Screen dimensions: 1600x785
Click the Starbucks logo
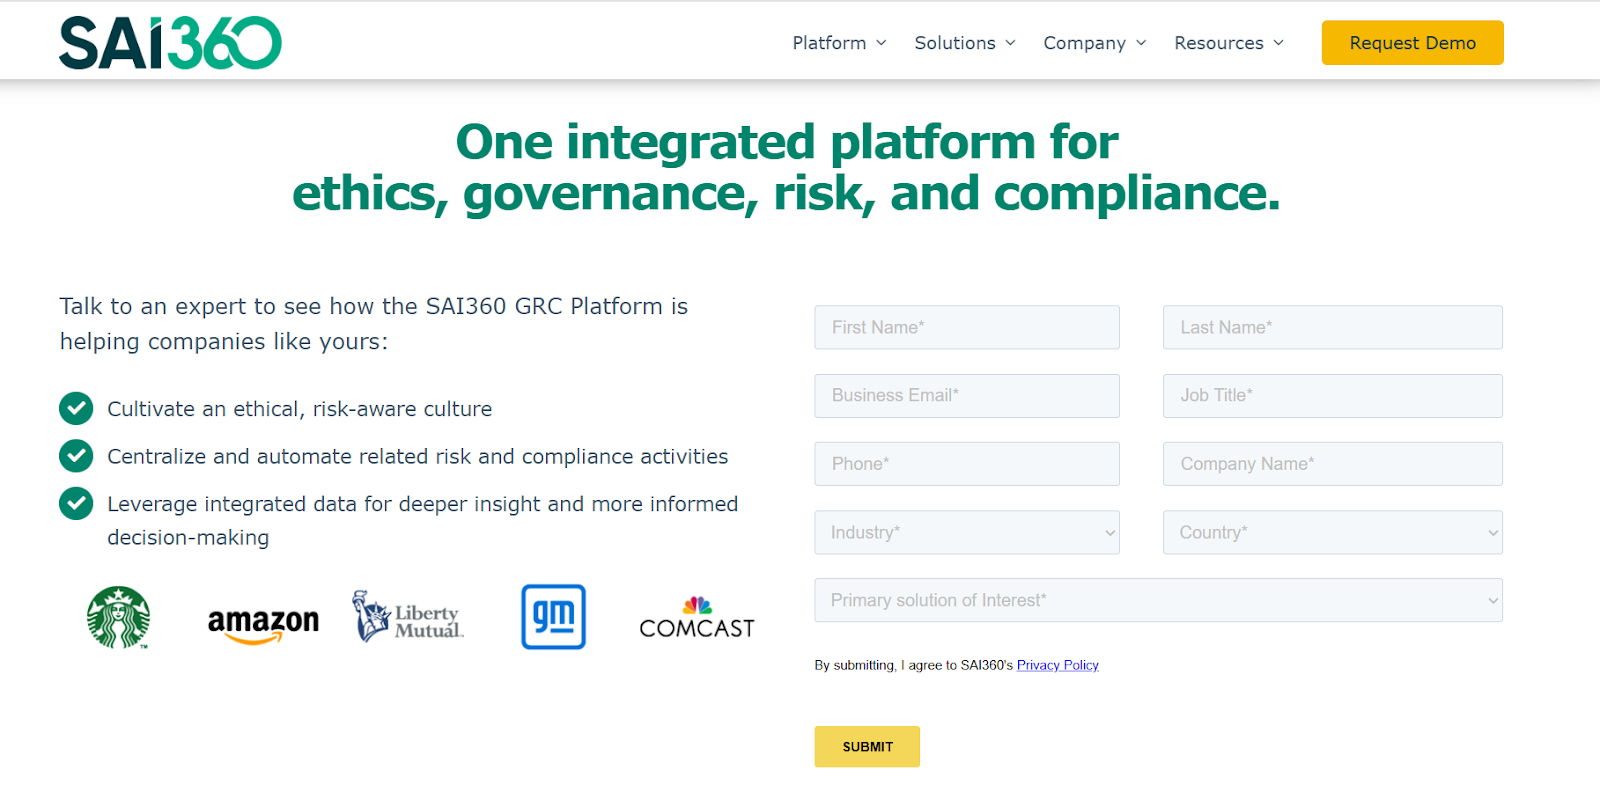118,618
